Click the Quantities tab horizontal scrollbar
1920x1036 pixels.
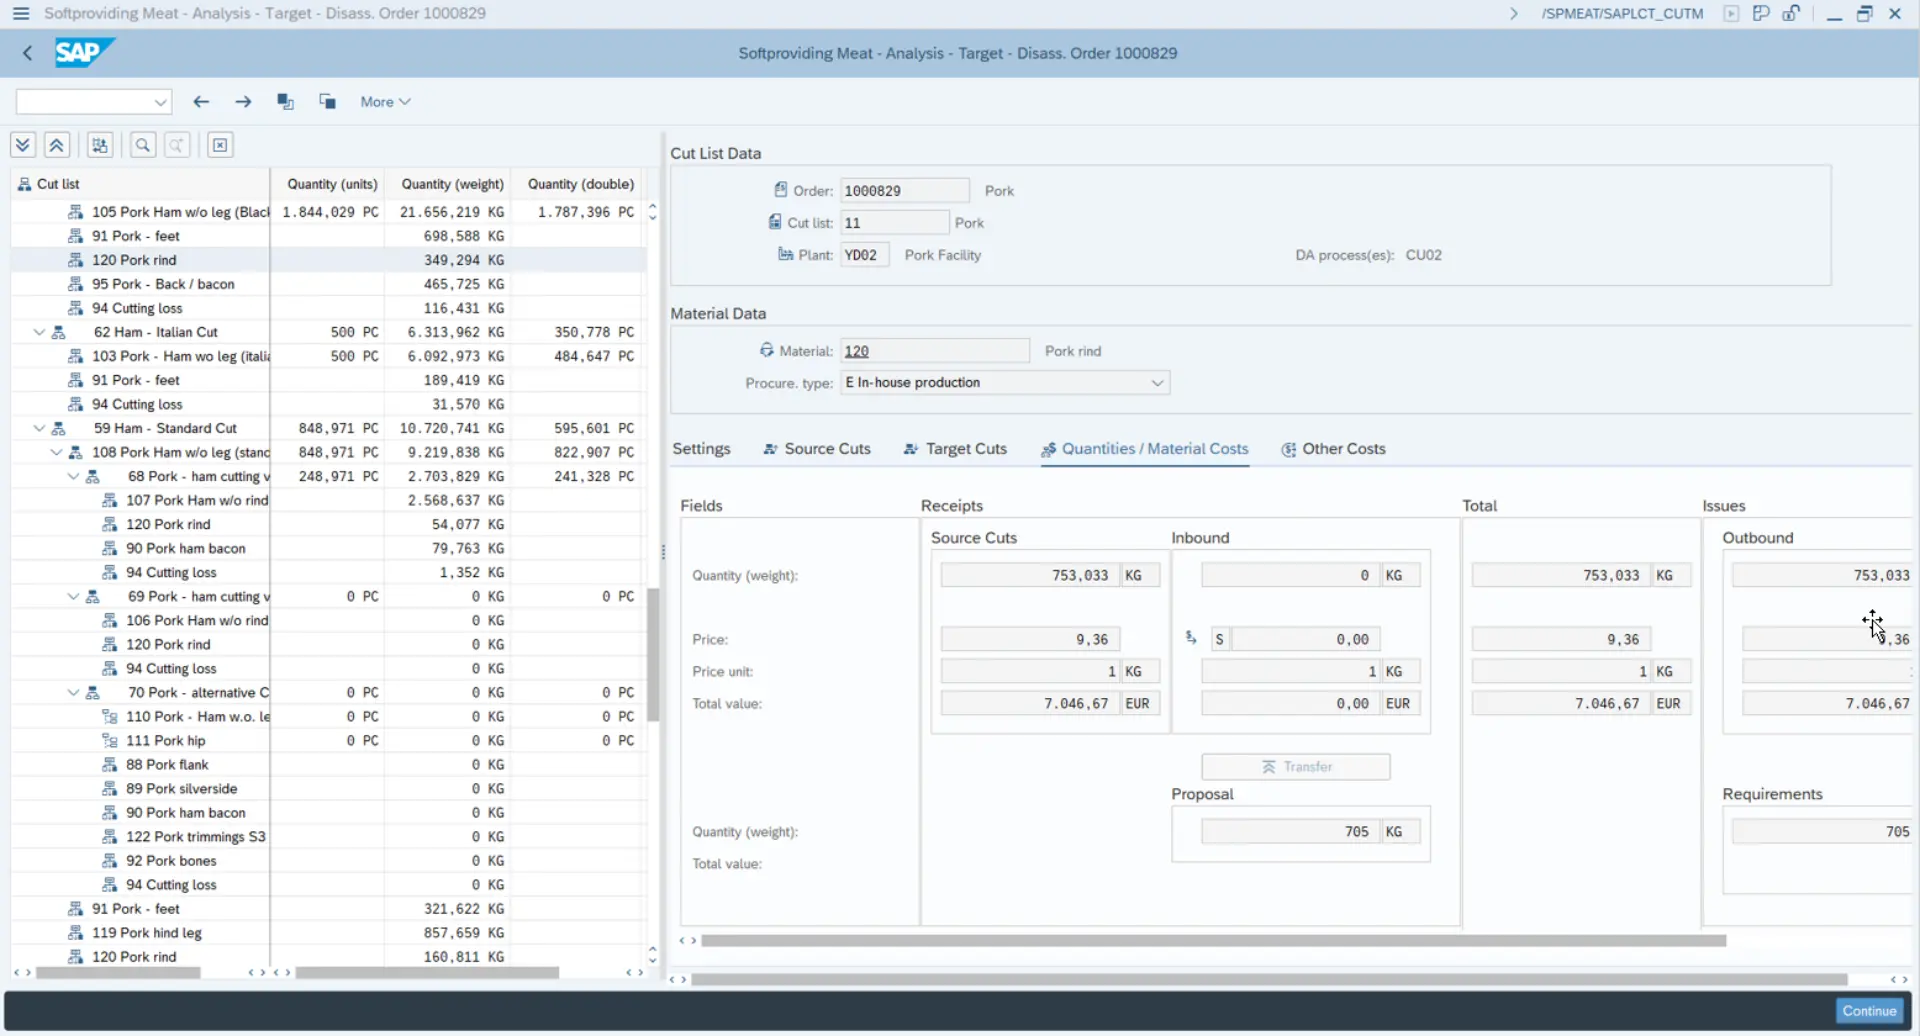coord(1213,941)
